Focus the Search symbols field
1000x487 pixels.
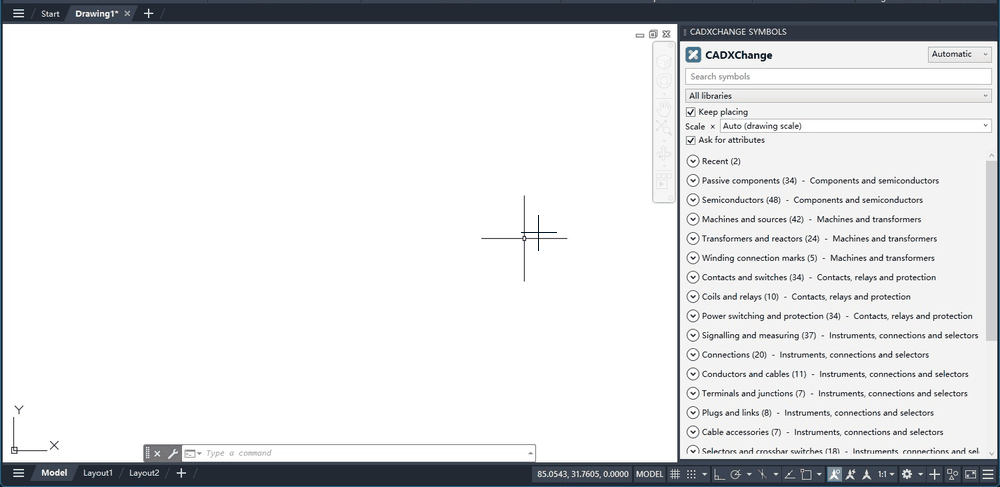coord(838,76)
